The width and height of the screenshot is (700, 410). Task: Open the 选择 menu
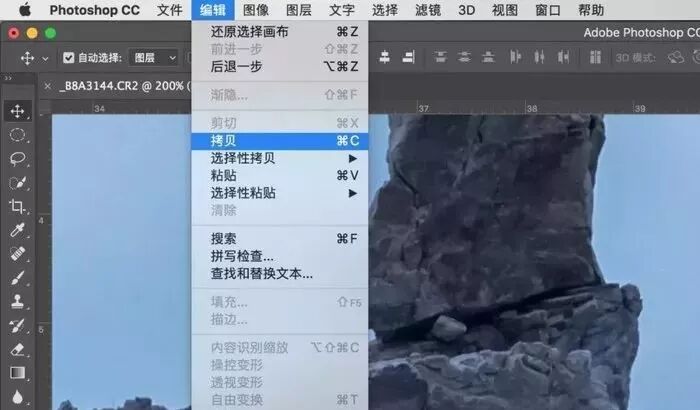click(385, 10)
